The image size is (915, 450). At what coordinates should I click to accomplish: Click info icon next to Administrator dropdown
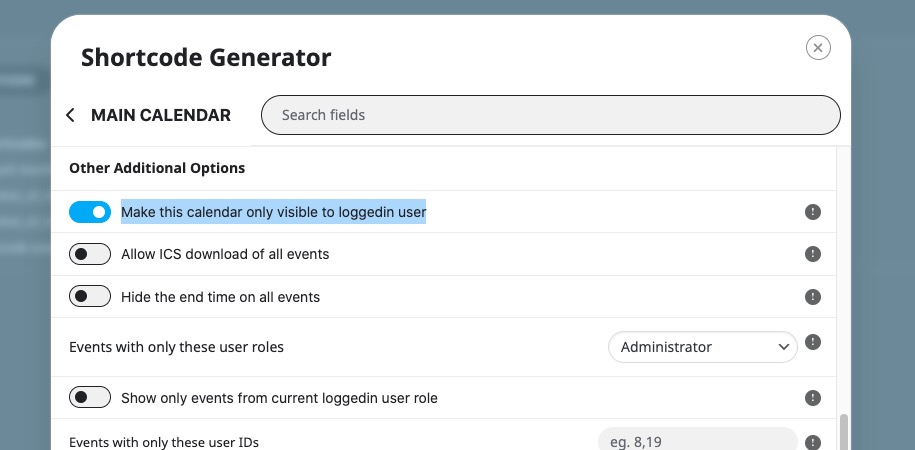click(x=813, y=343)
